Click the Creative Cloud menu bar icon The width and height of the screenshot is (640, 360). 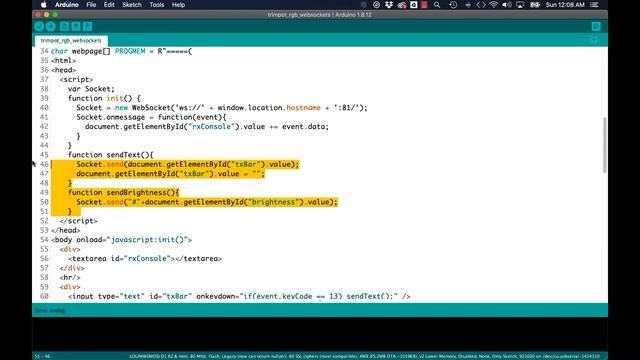click(x=402, y=5)
